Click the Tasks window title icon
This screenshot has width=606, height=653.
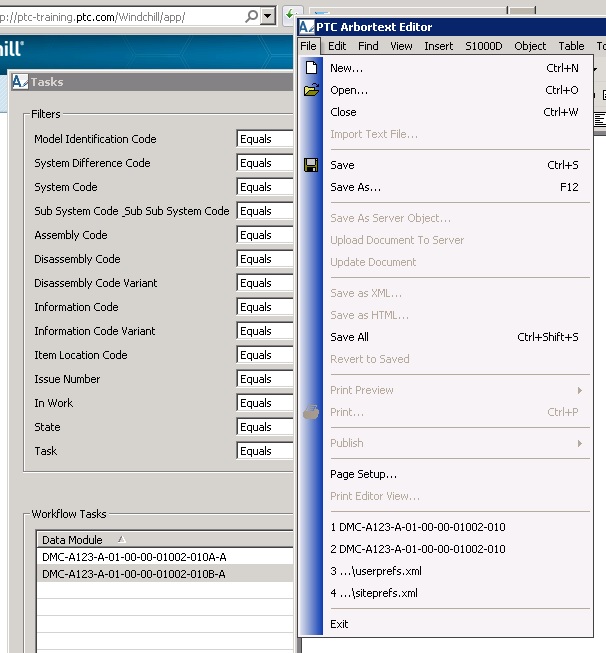tap(19, 82)
